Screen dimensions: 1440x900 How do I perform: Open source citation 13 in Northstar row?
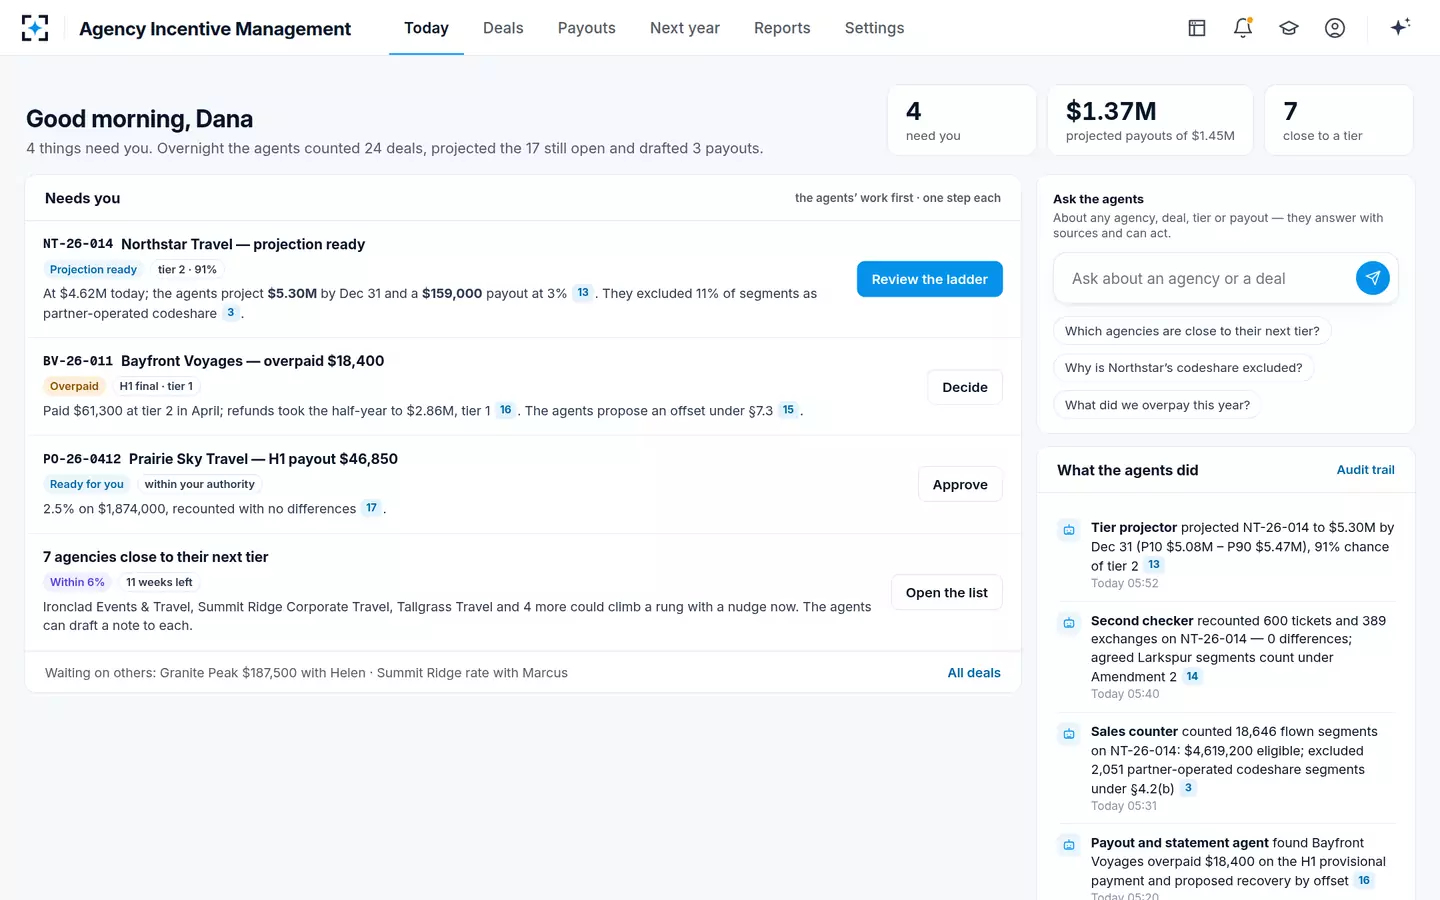click(x=583, y=293)
